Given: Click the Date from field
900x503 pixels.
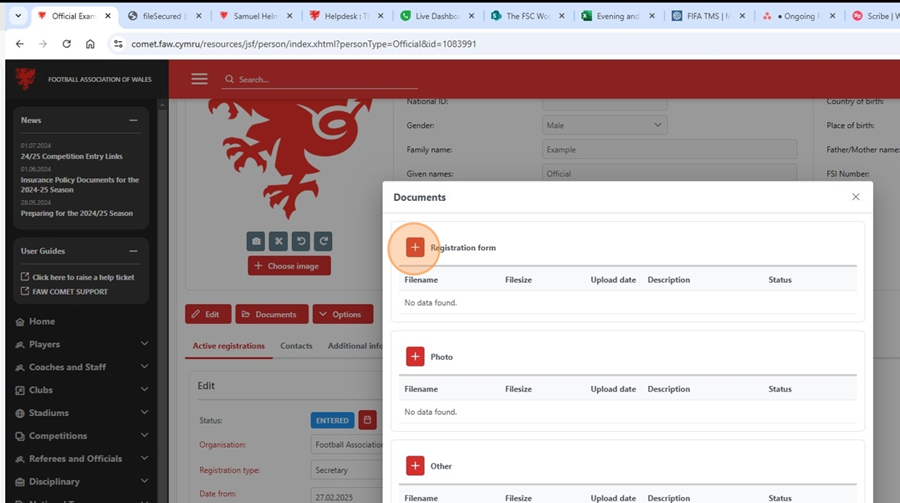Looking at the screenshot, I should (x=347, y=497).
